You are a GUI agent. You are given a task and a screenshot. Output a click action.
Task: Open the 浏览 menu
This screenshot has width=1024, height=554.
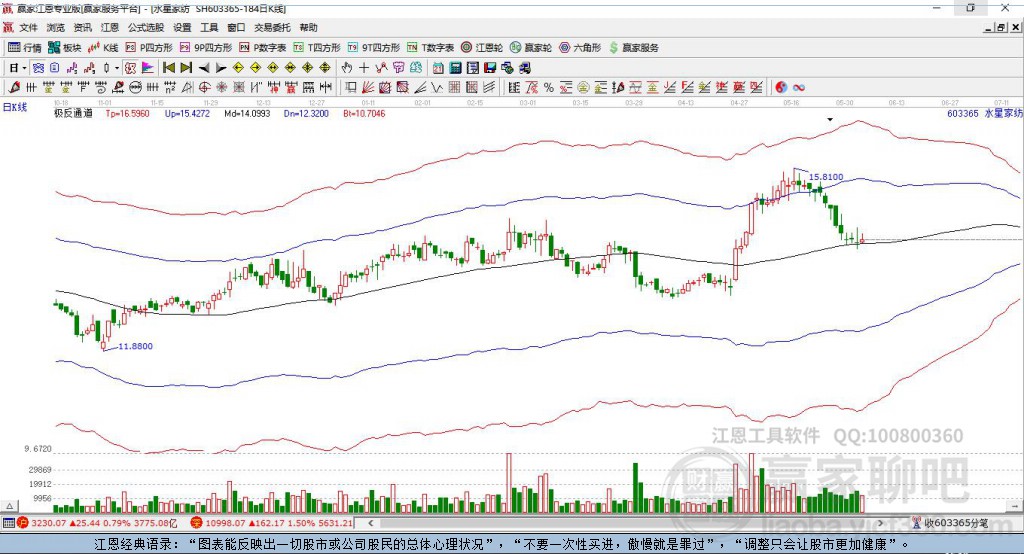[x=56, y=27]
